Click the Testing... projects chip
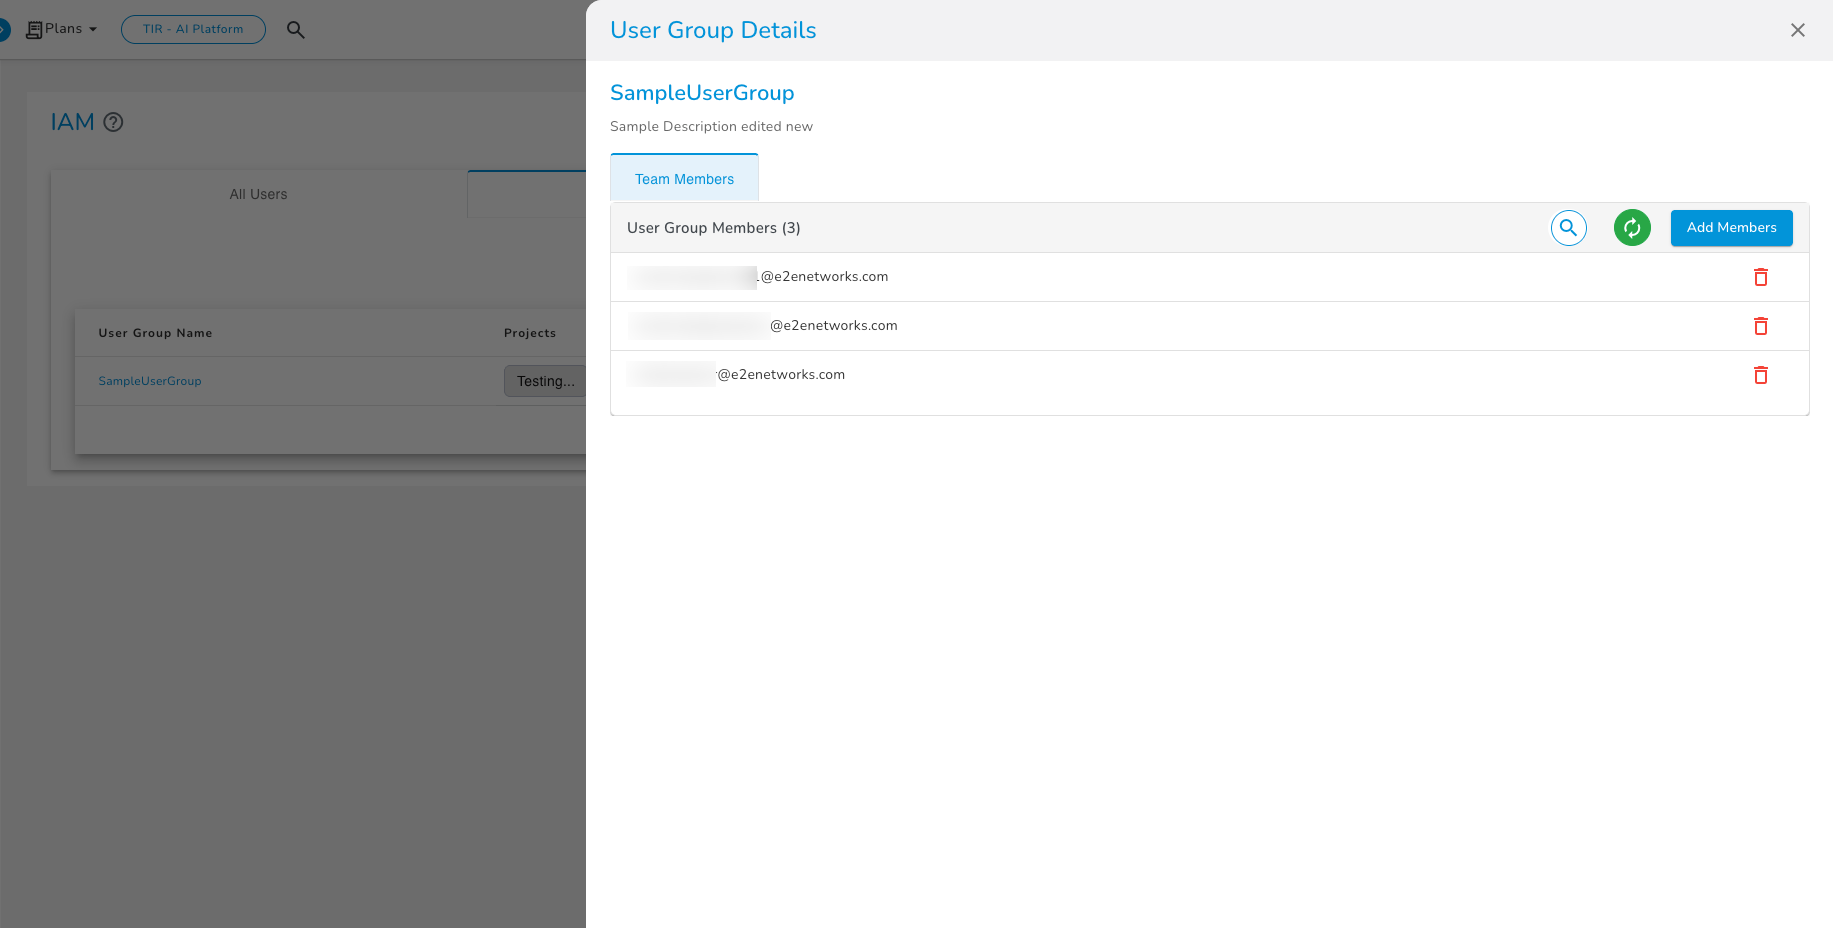The image size is (1833, 928). [x=545, y=381]
